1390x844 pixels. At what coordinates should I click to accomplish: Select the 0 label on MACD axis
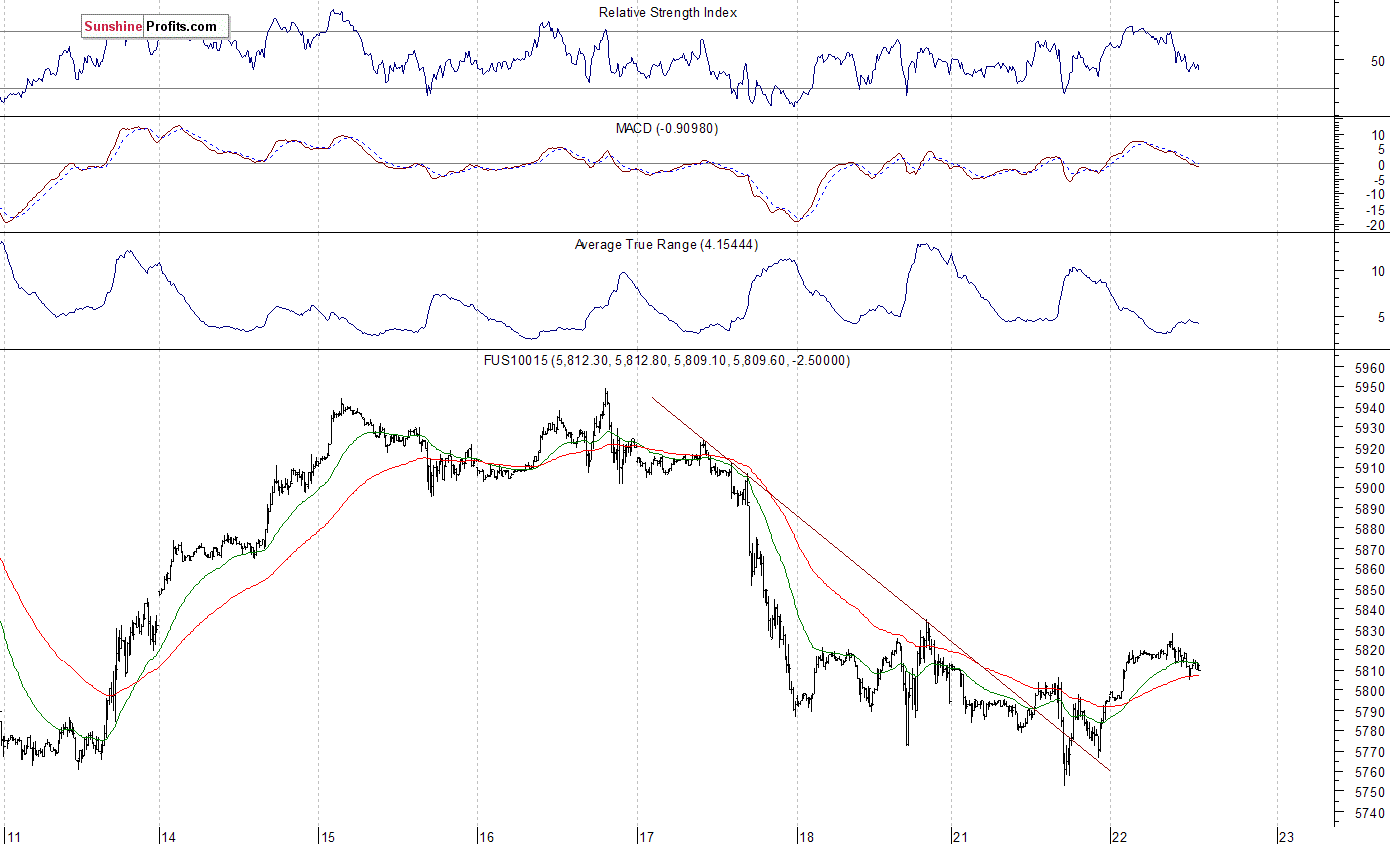(x=1380, y=165)
